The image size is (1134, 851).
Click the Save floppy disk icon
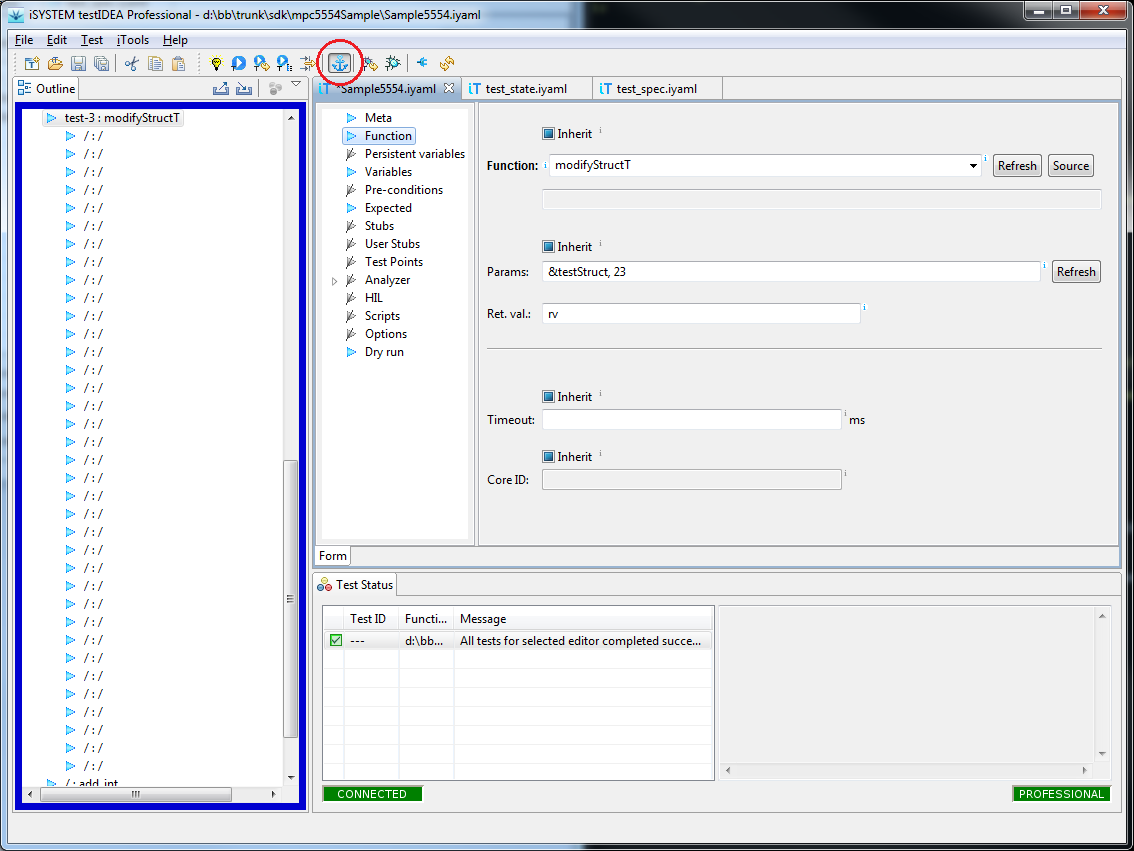78,64
